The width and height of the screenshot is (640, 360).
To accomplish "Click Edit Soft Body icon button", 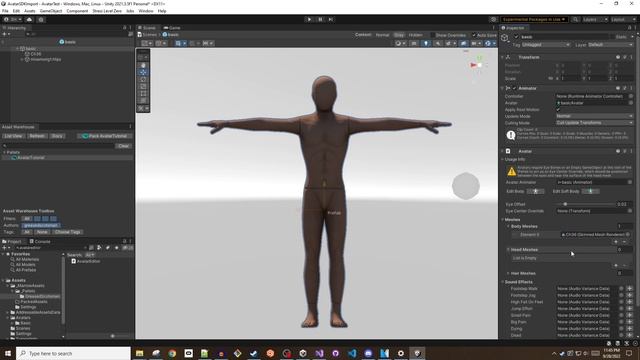I will [591, 191].
